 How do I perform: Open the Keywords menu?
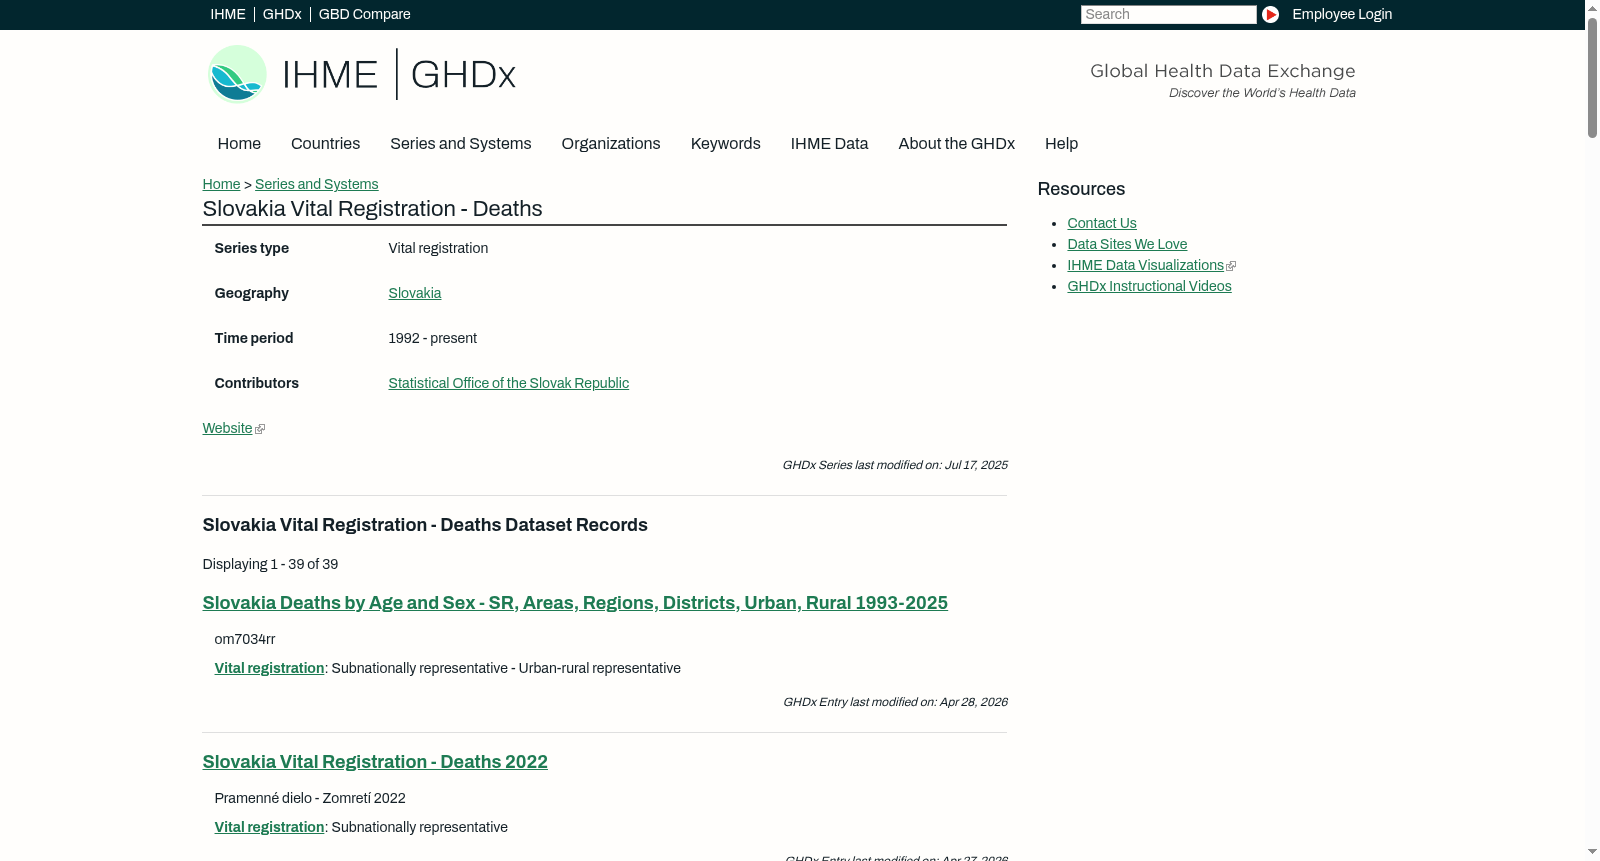725,144
